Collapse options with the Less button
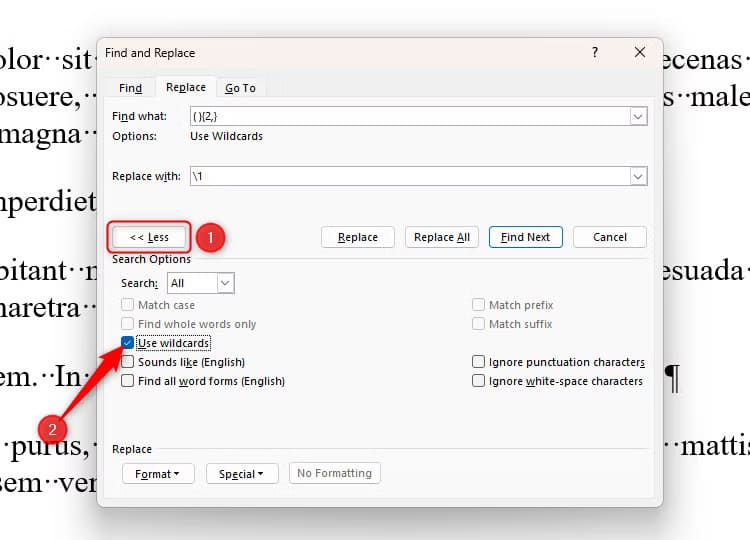Screen dimensions: 750x540 click(x=149, y=237)
